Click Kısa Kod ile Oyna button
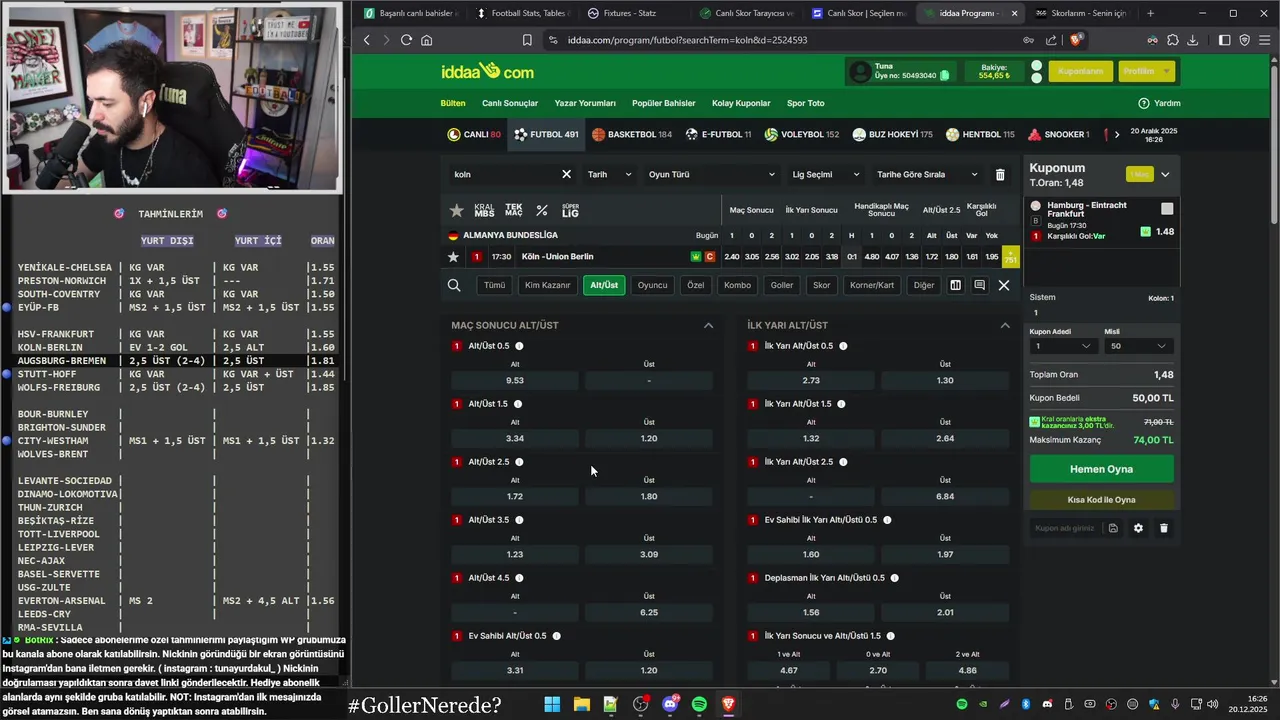Viewport: 1280px width, 720px height. (x=1102, y=500)
